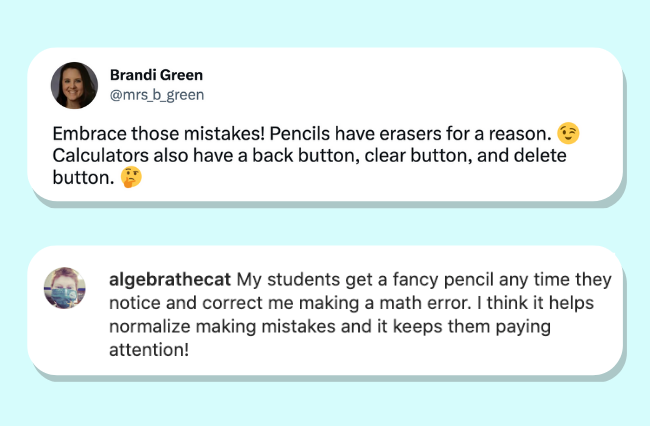The height and width of the screenshot is (426, 650).
Task: Click the word "reason" before the wink emoji
Action: click(x=521, y=134)
